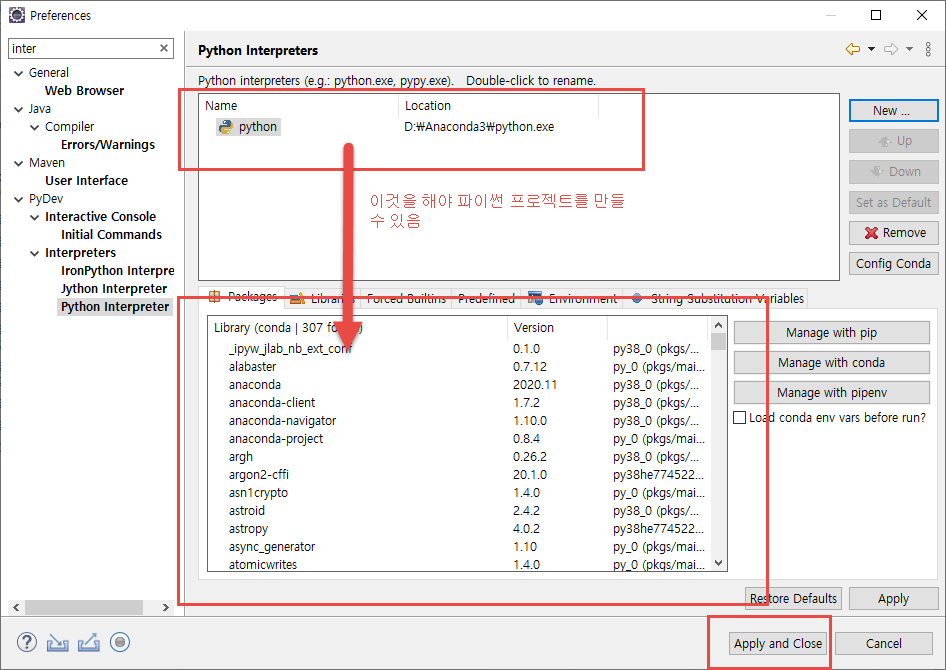Collapse the General tree node
The image size is (946, 670).
point(19,73)
